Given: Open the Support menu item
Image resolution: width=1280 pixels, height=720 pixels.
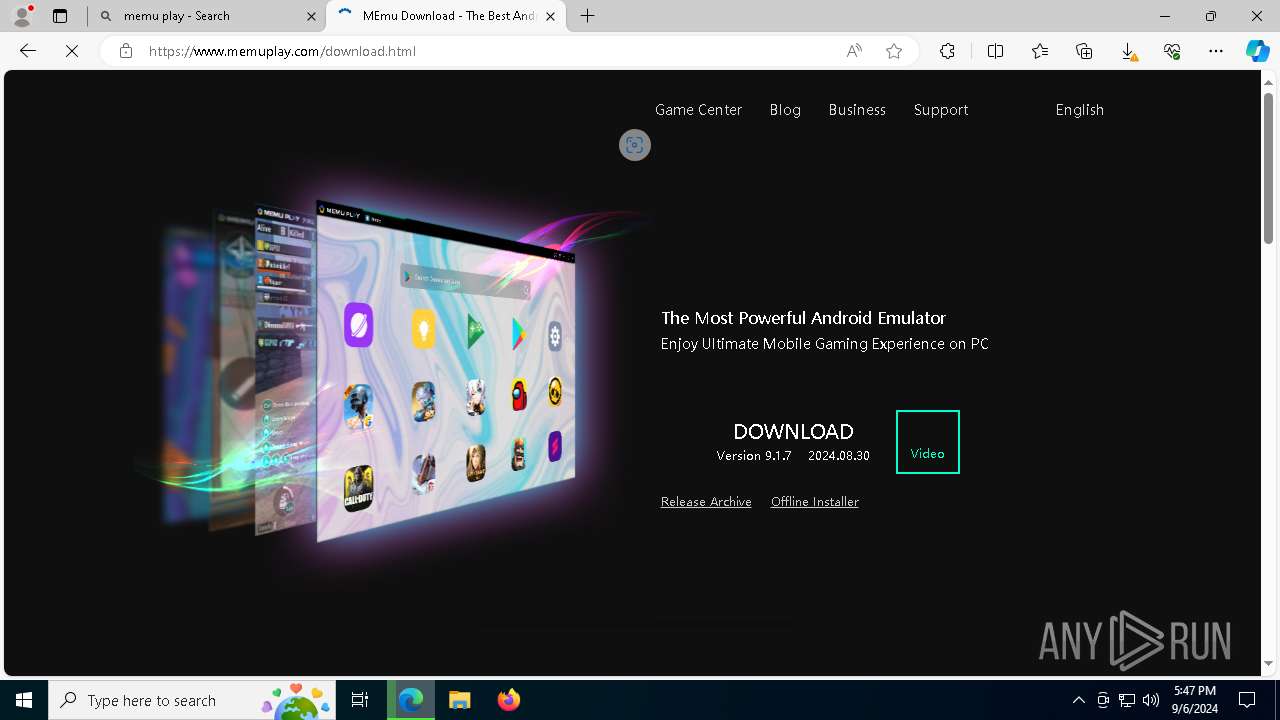Looking at the screenshot, I should click(941, 110).
